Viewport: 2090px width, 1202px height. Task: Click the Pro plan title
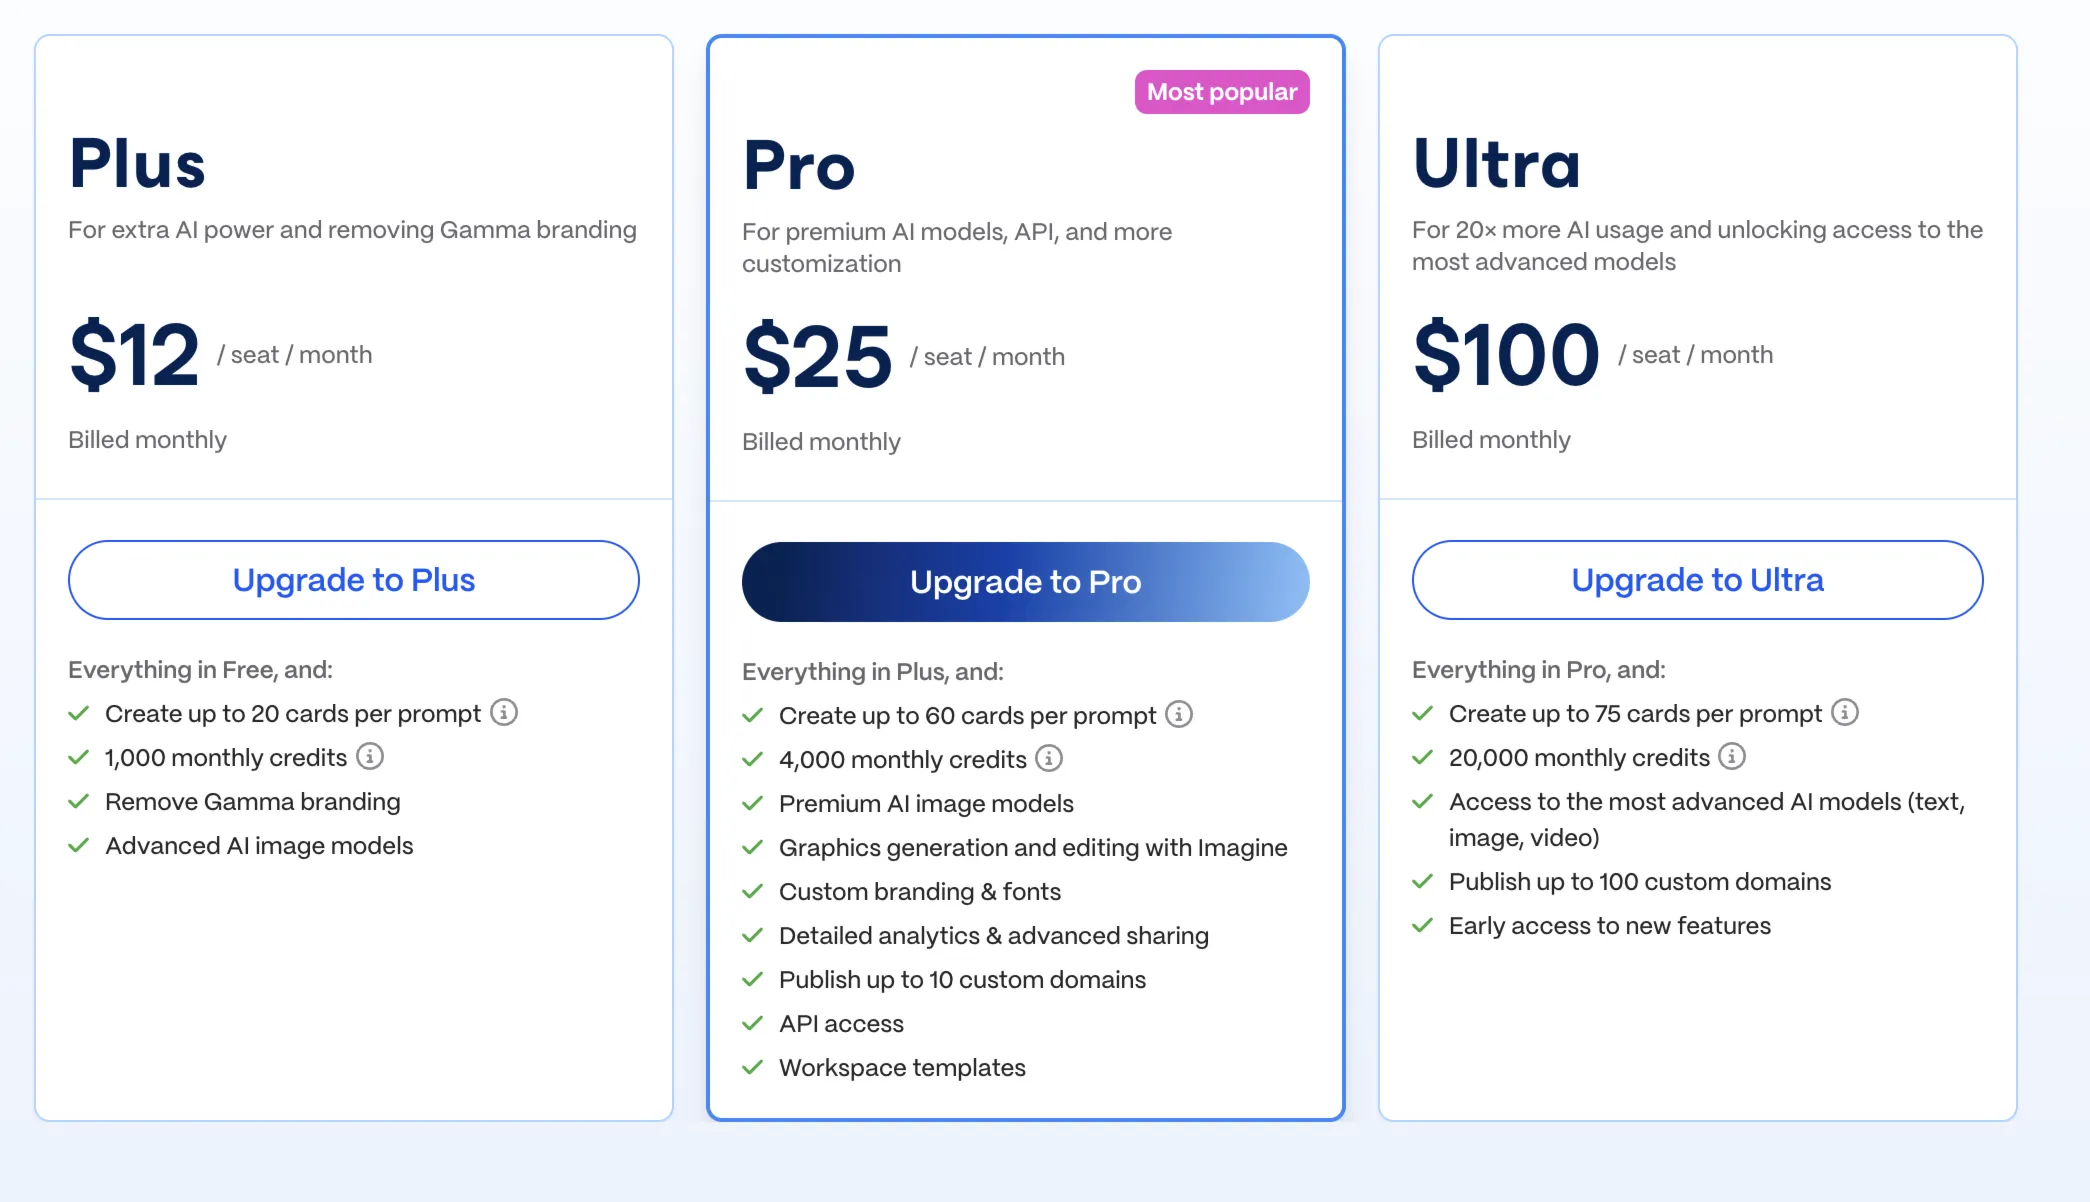point(799,166)
